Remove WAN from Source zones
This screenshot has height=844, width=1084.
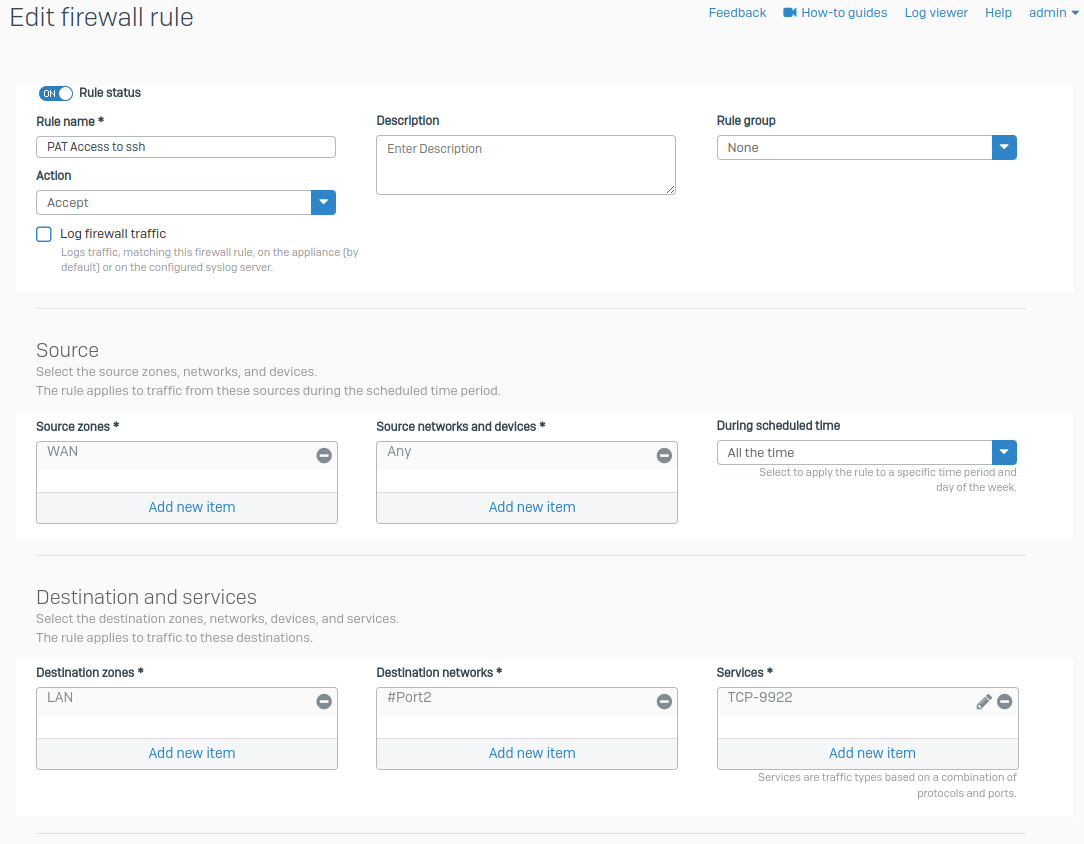pyautogui.click(x=324, y=455)
